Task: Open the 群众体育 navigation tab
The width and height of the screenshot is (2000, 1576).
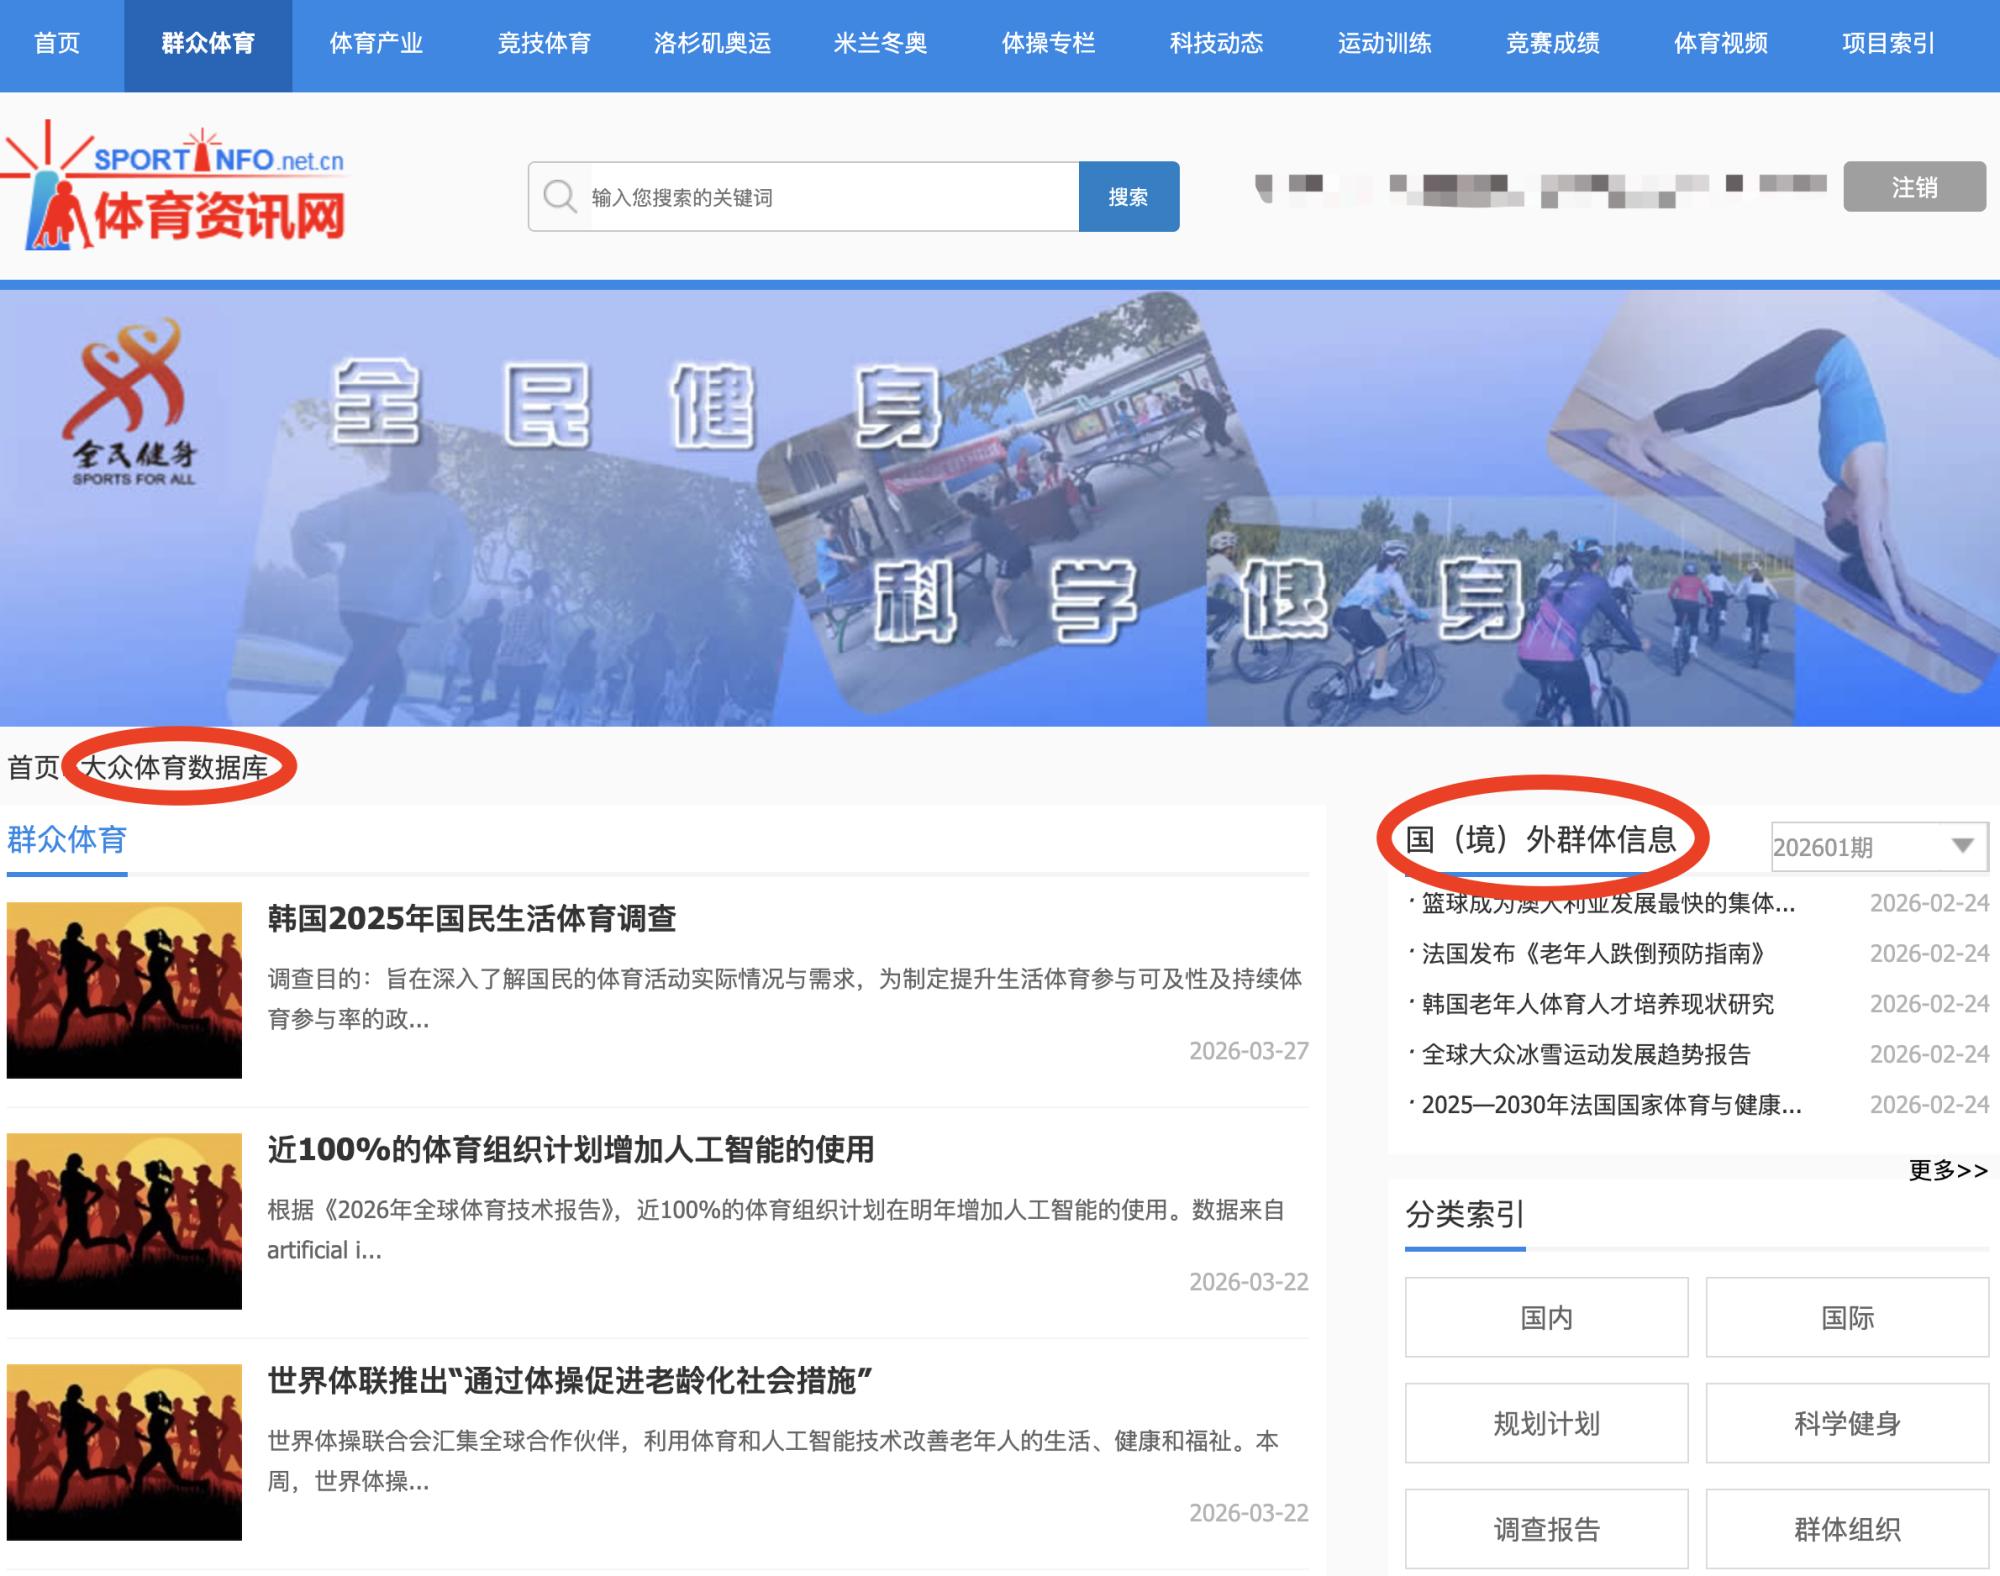Action: 208,44
